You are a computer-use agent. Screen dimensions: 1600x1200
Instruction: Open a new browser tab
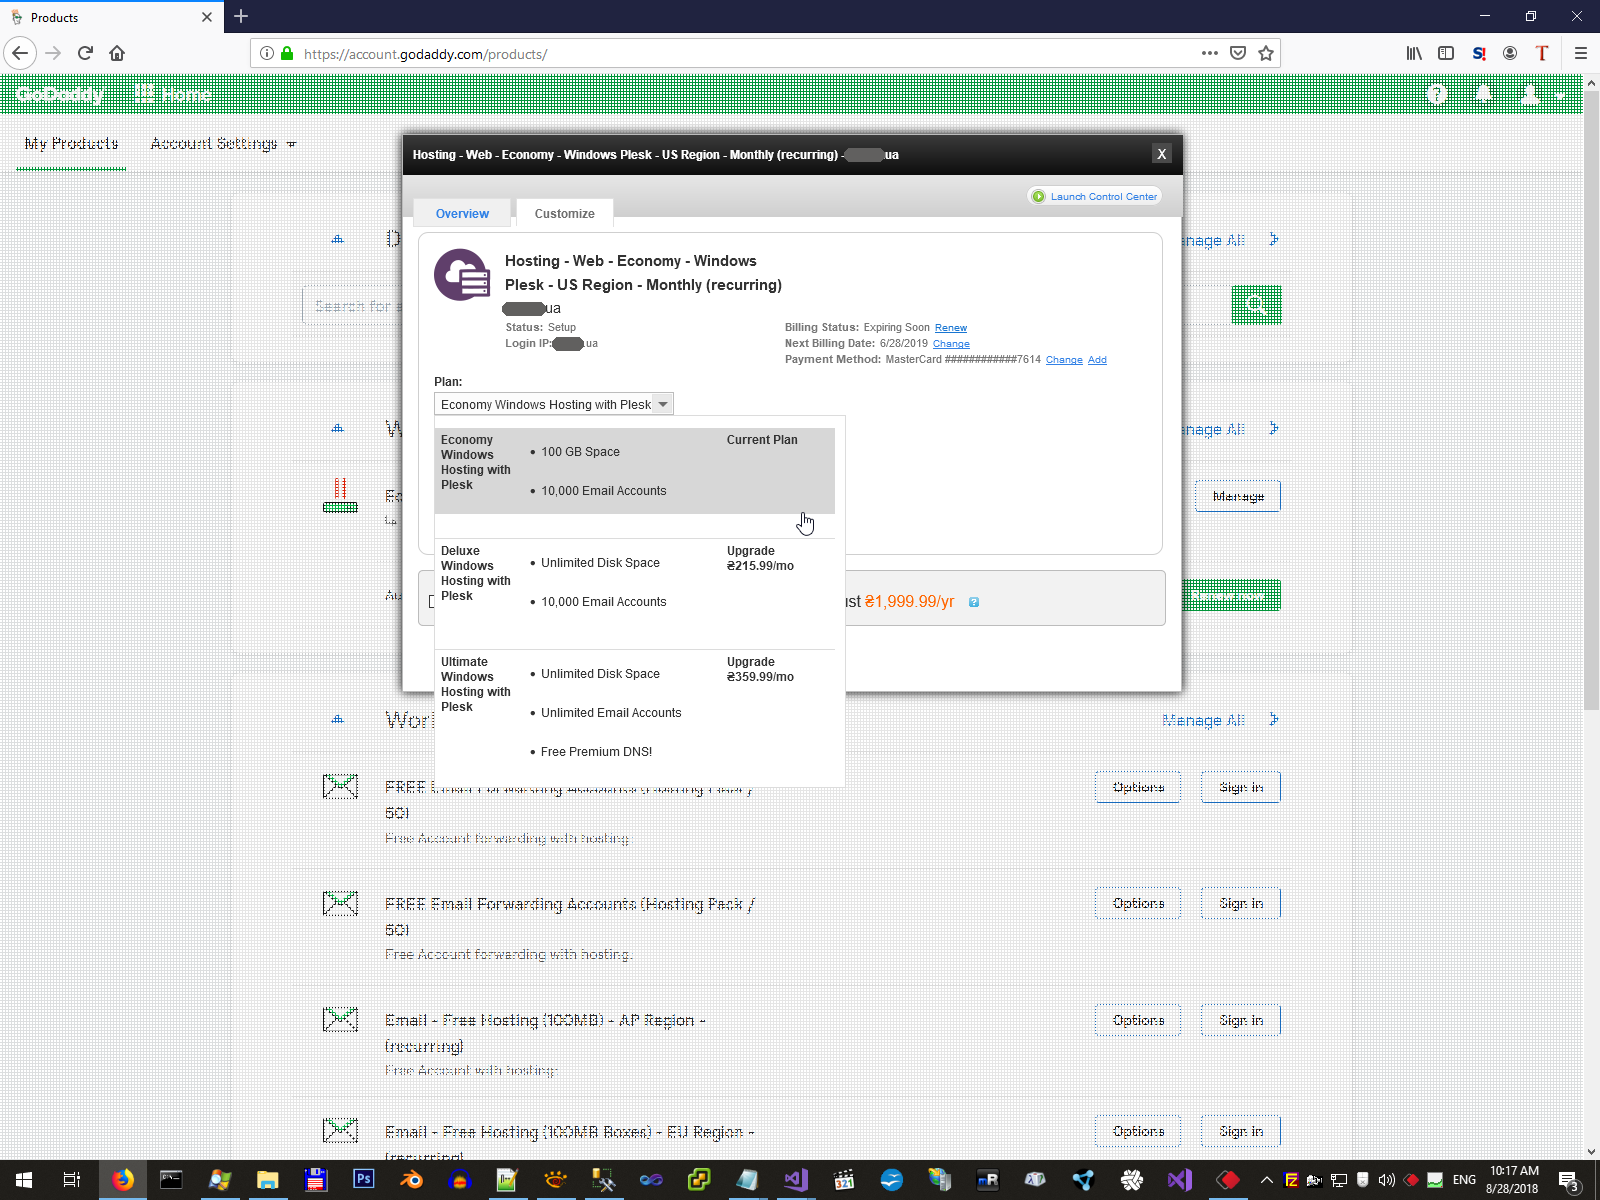point(241,16)
